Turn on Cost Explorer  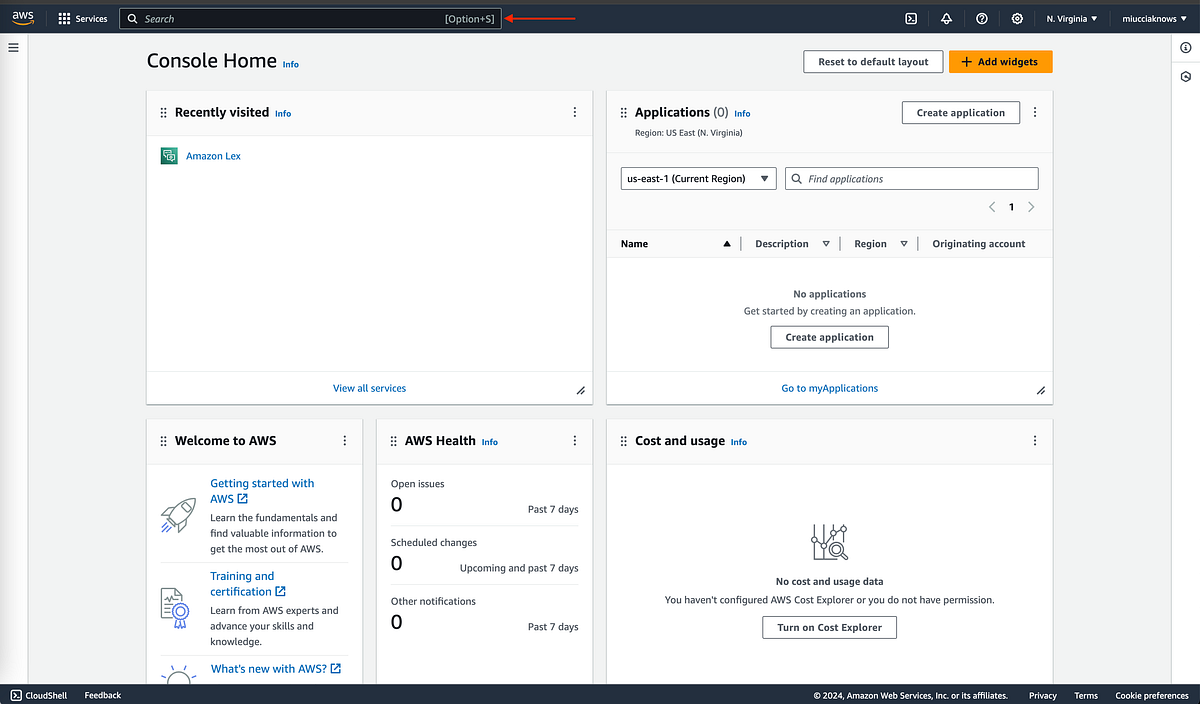pyautogui.click(x=829, y=627)
